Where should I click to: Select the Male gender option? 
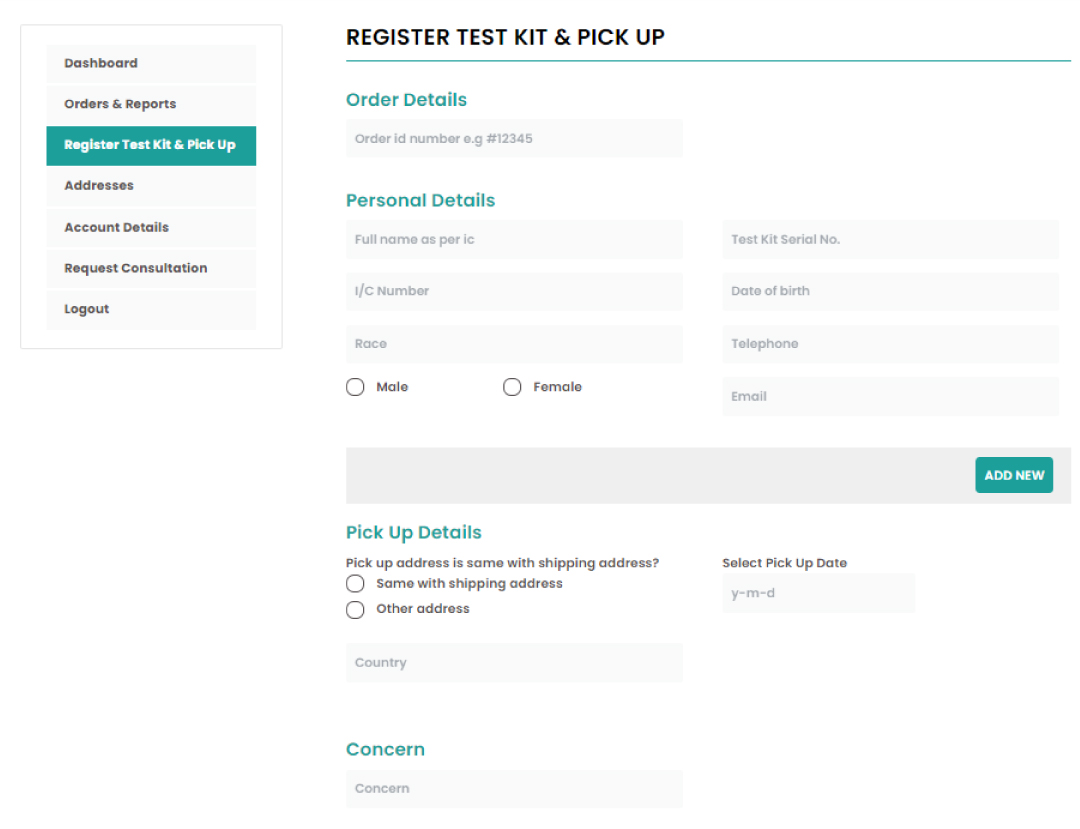355,387
